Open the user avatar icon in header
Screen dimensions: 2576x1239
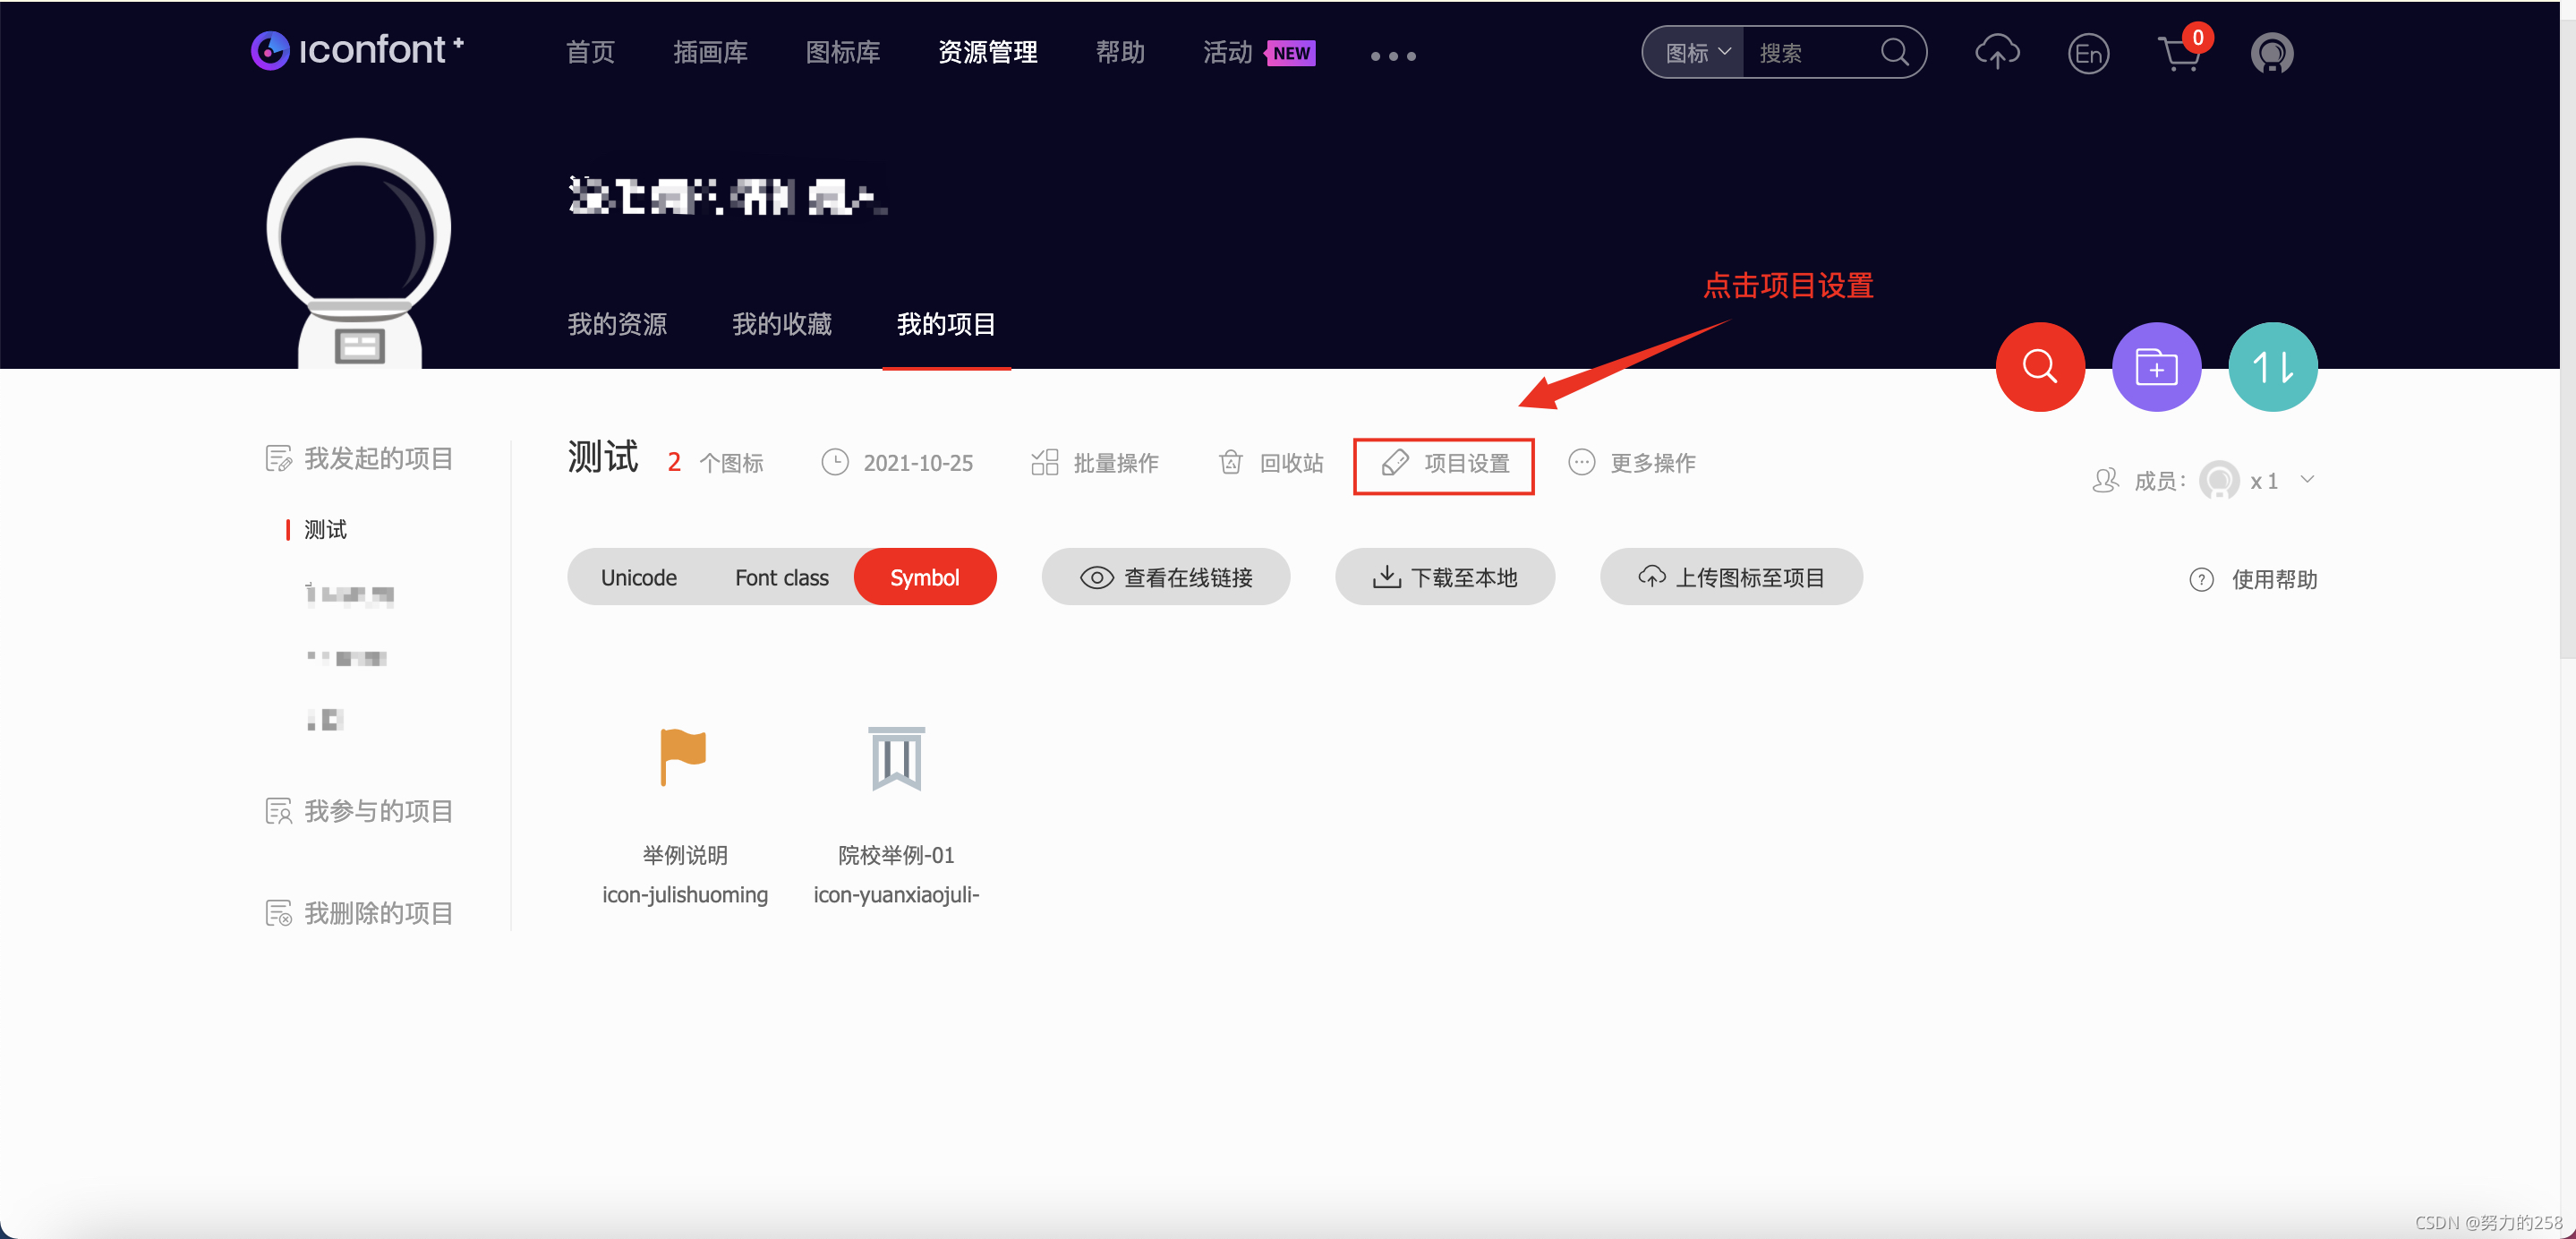2271,53
